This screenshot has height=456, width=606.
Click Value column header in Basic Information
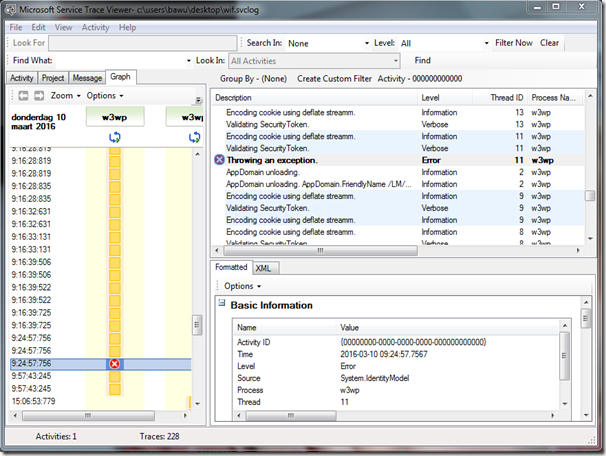point(448,328)
